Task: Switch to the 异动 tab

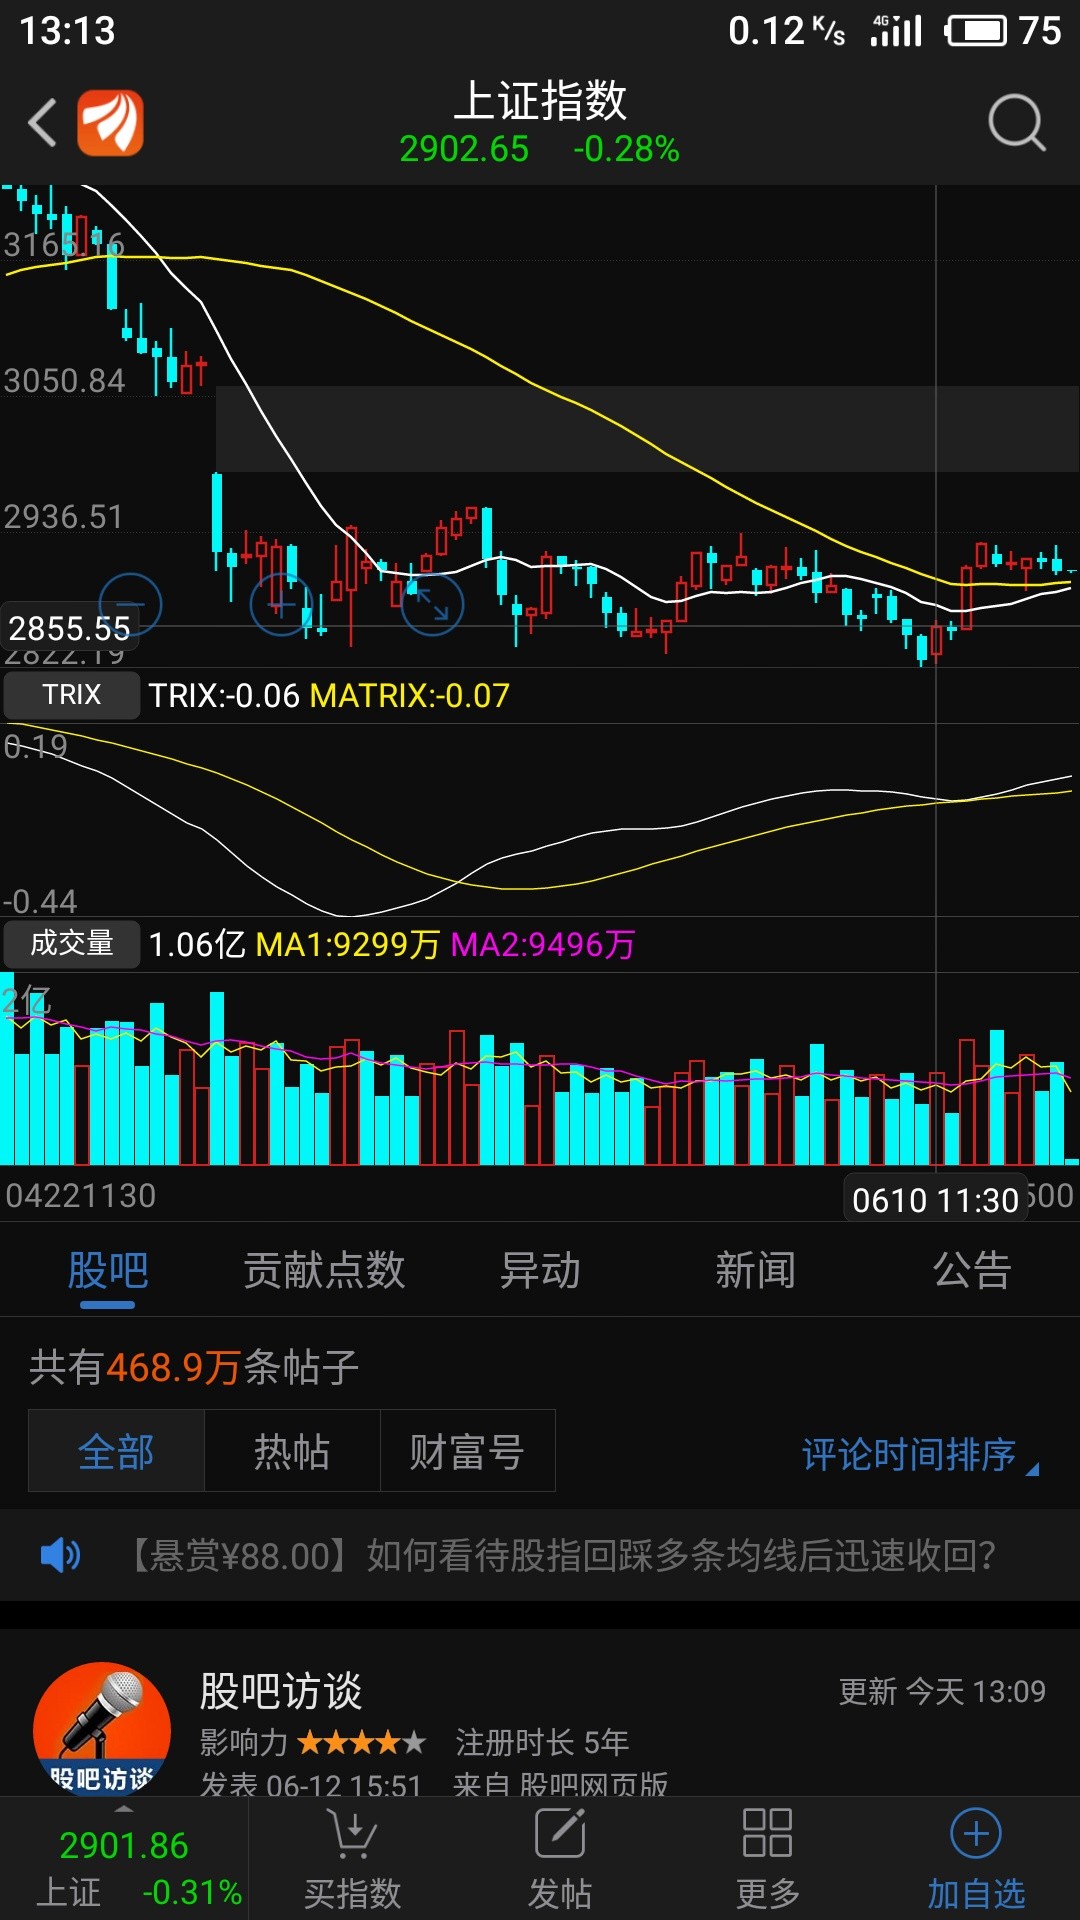Action: click(540, 1271)
